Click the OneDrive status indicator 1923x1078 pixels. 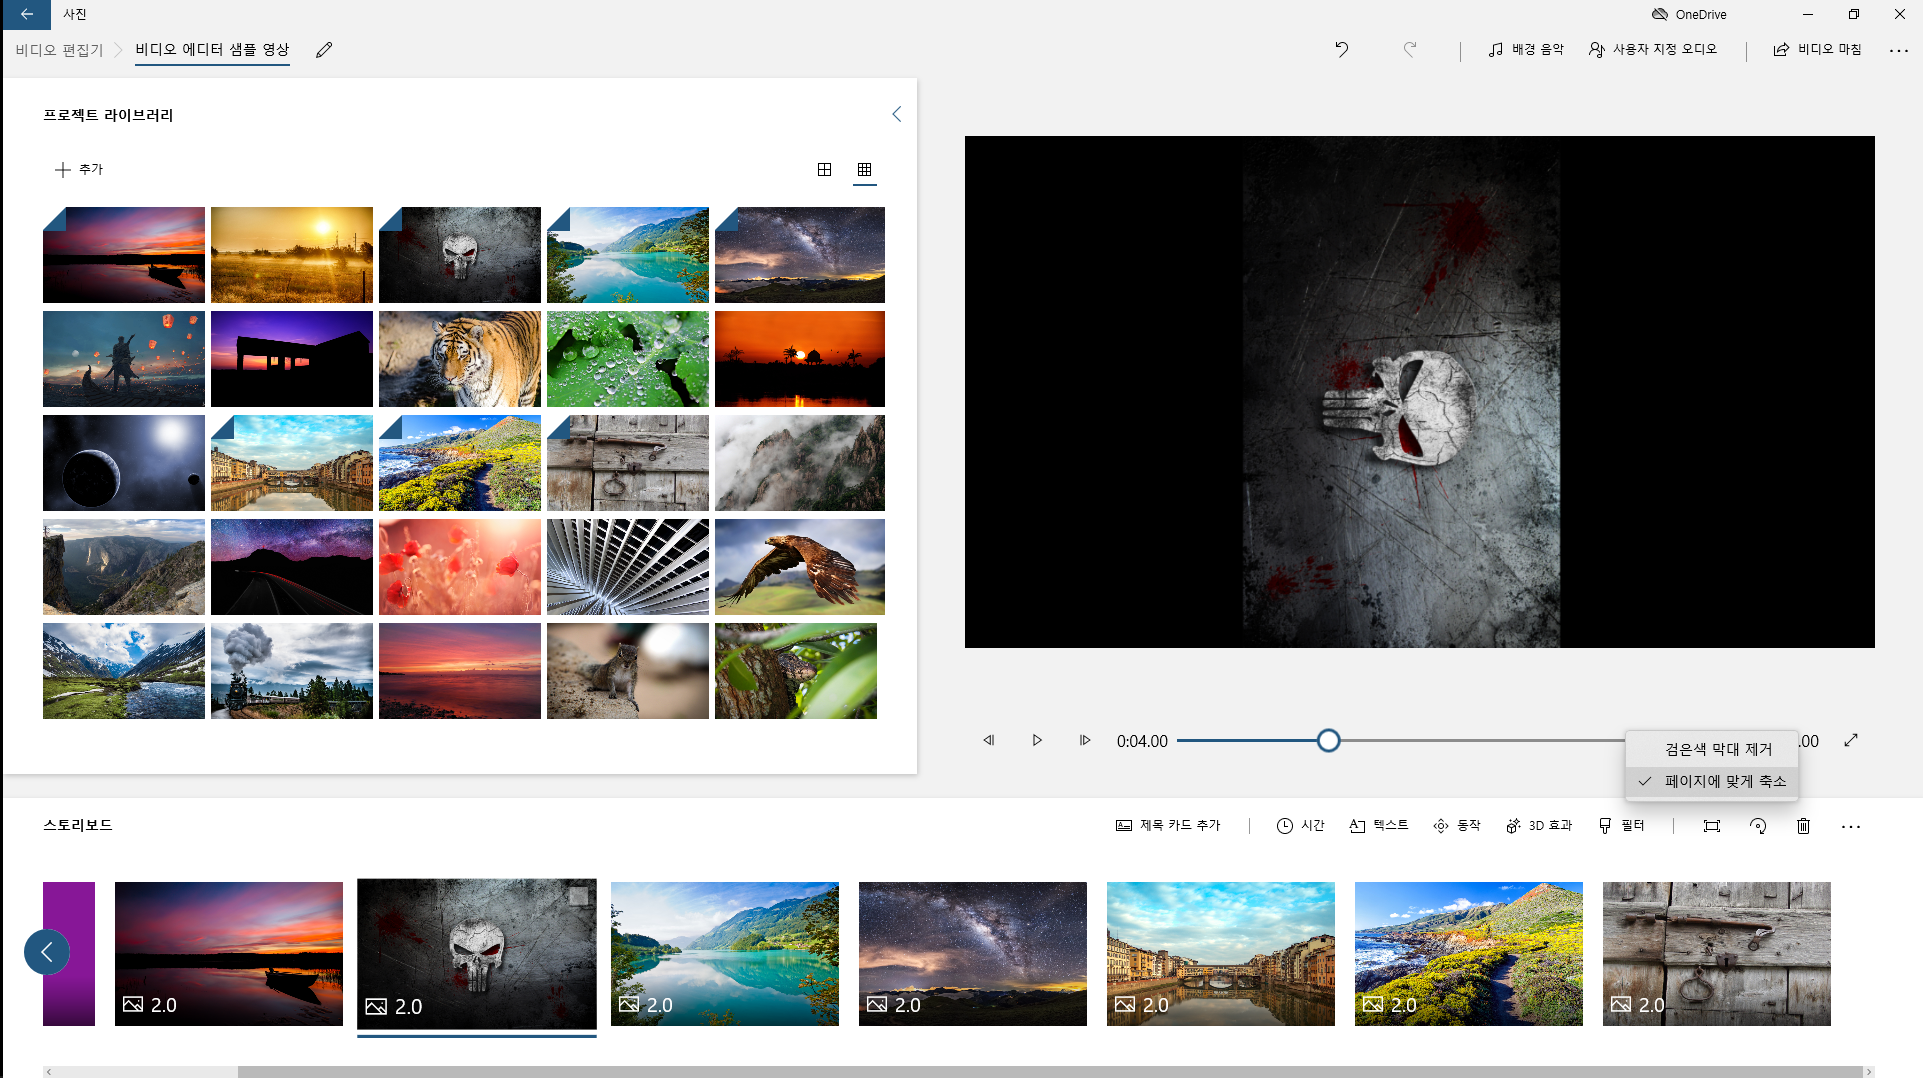1689,14
